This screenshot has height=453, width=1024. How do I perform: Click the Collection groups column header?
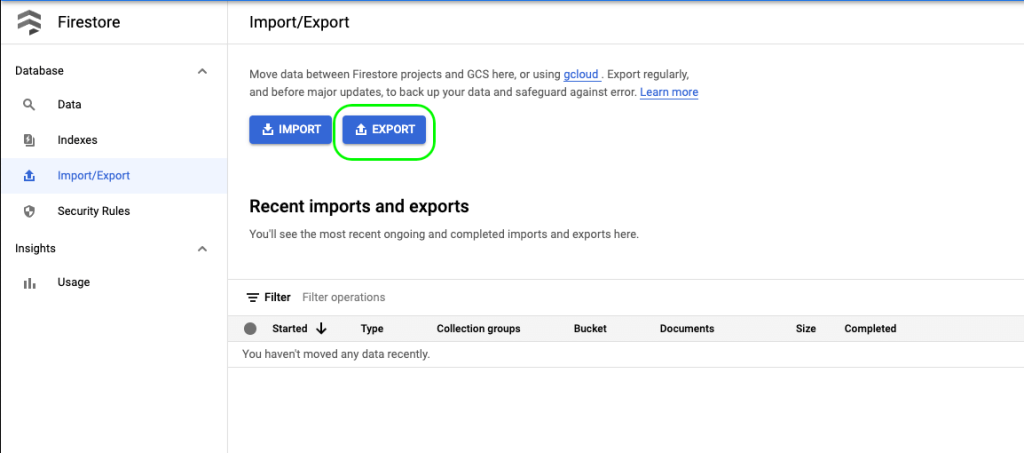pyautogui.click(x=478, y=328)
